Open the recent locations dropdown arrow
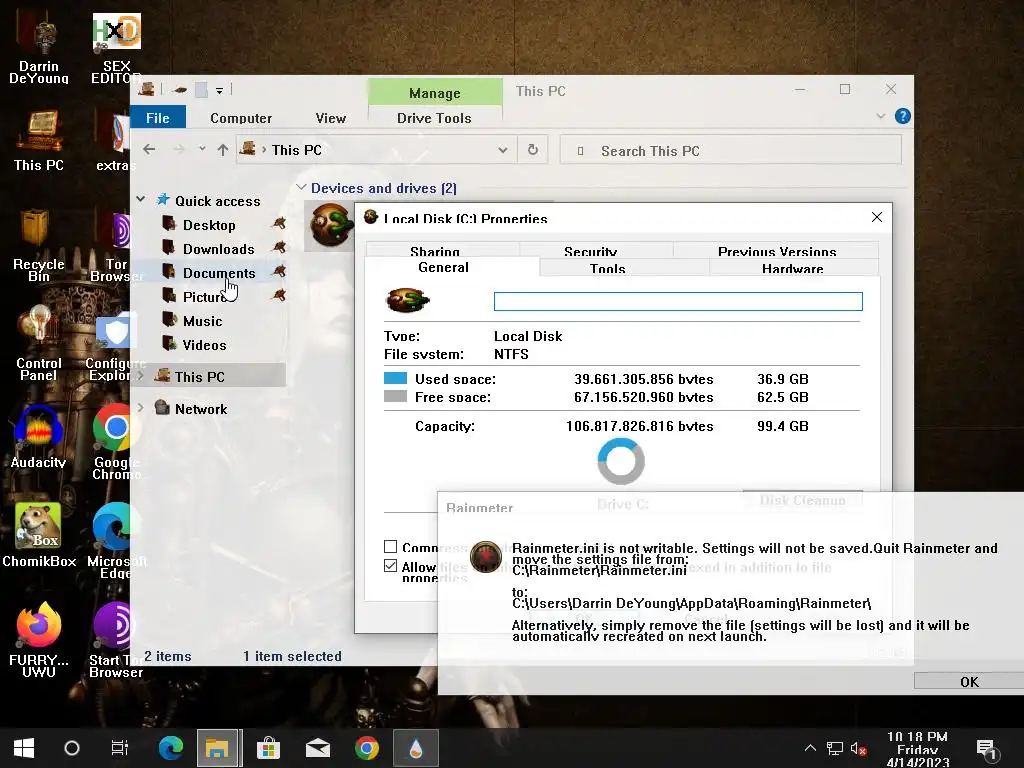Image resolution: width=1024 pixels, height=768 pixels. tap(202, 149)
